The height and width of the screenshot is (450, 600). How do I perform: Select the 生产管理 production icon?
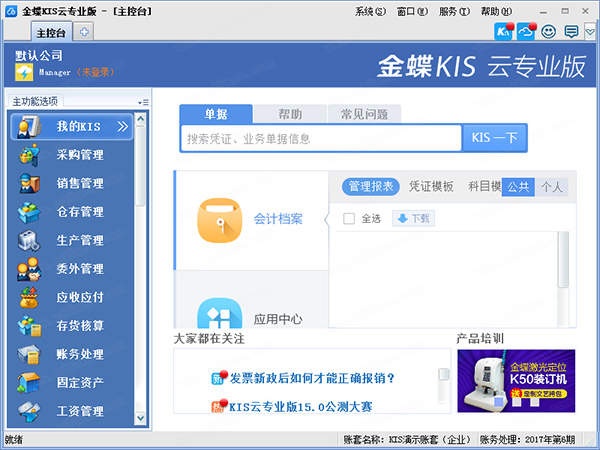click(x=28, y=240)
